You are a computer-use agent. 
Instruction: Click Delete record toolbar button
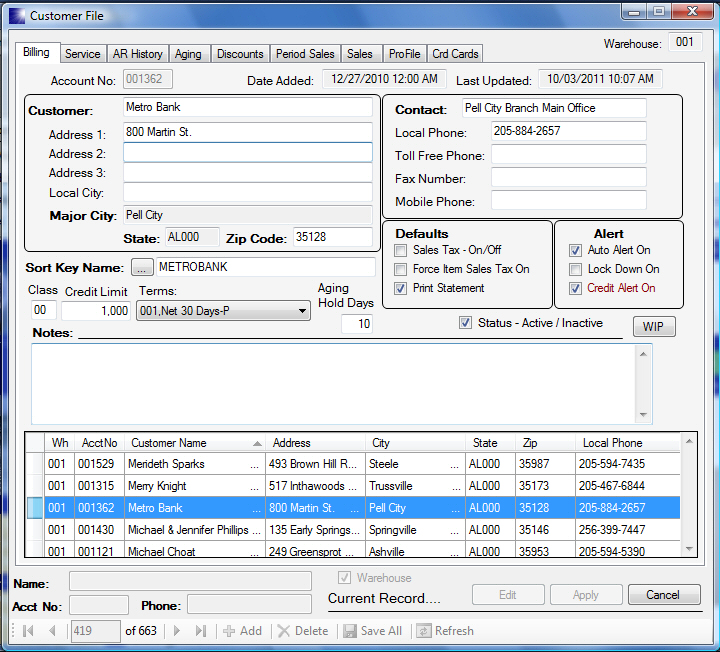(x=303, y=631)
